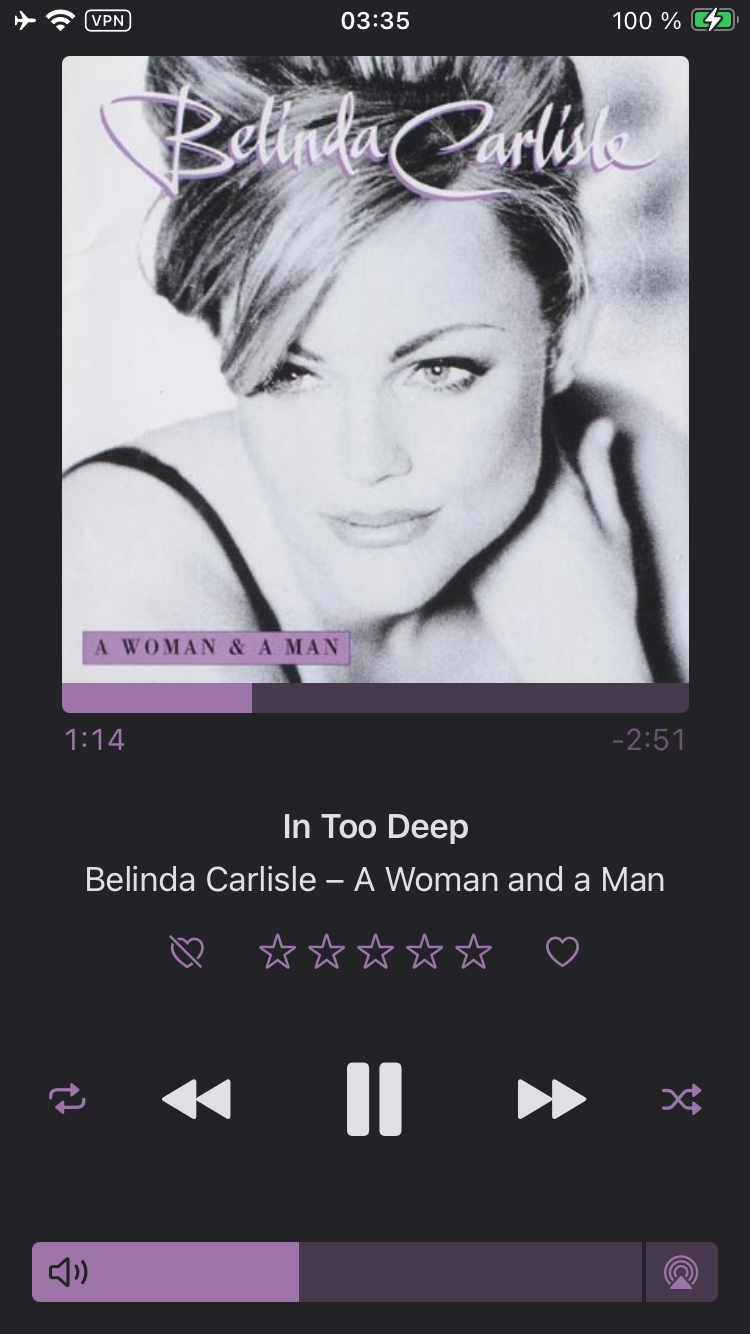The width and height of the screenshot is (750, 1334).
Task: Skip to the next track
Action: [x=552, y=1099]
